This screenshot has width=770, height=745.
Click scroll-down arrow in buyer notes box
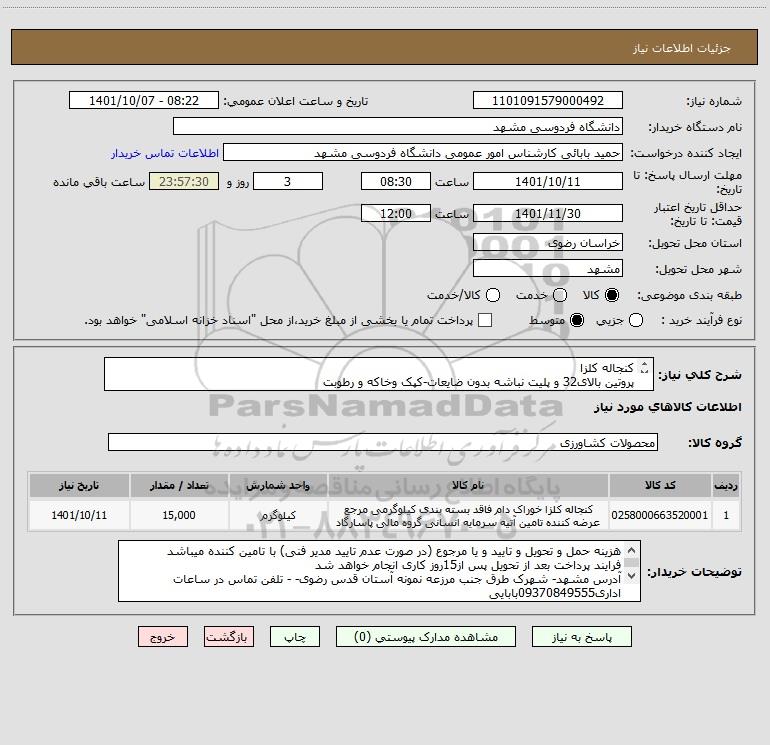tap(632, 576)
